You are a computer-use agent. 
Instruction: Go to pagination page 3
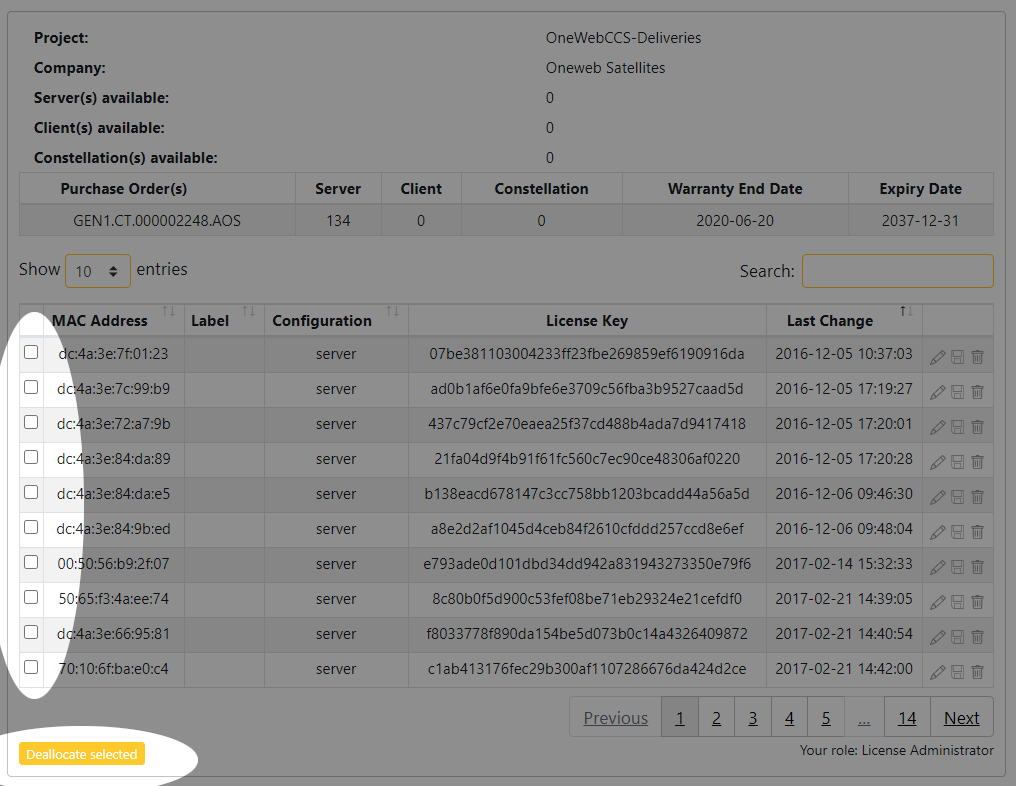click(x=752, y=717)
